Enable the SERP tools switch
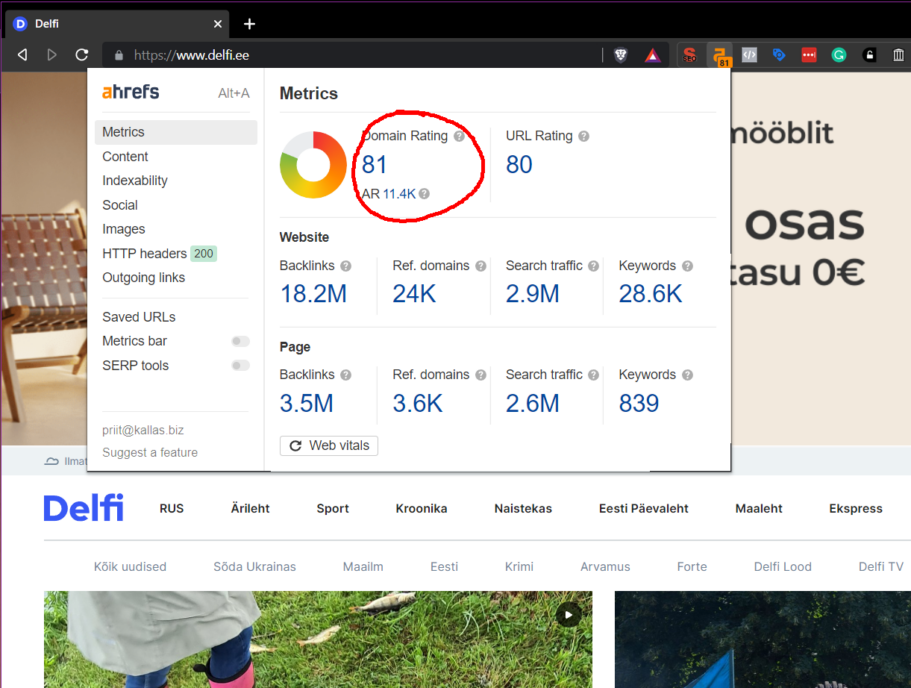The height and width of the screenshot is (688, 911). pos(240,366)
